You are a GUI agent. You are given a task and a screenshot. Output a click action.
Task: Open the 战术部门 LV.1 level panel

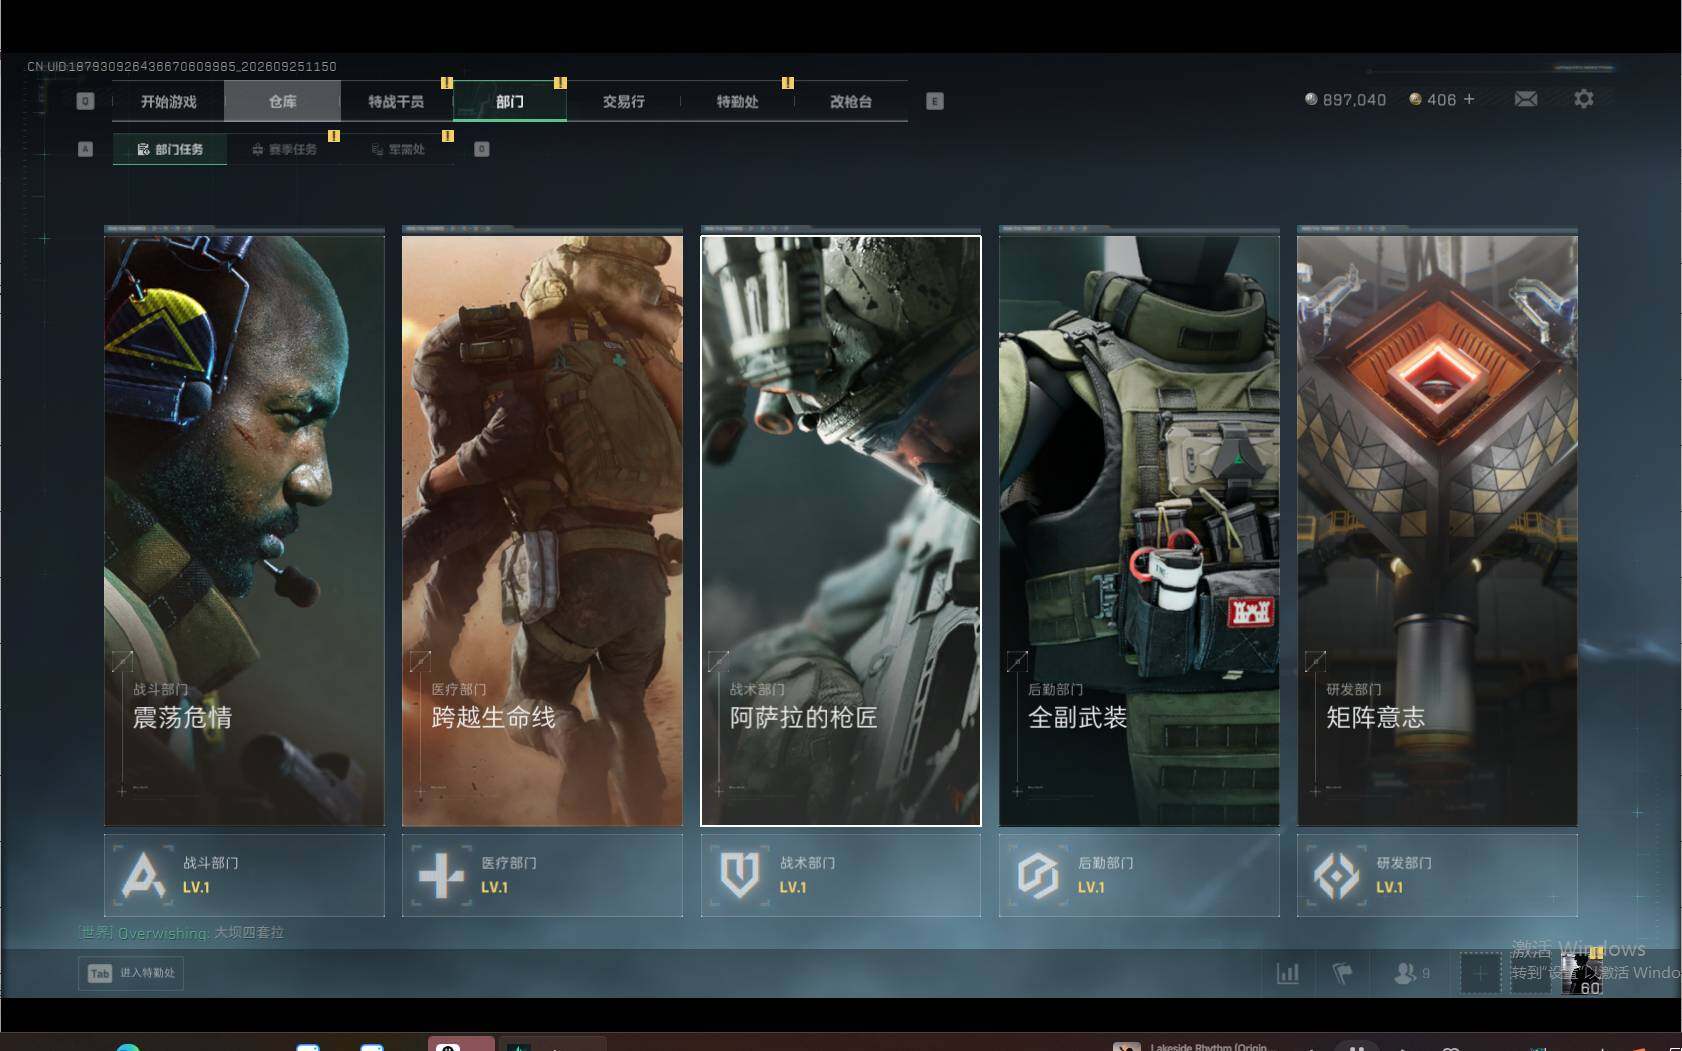[x=841, y=875]
